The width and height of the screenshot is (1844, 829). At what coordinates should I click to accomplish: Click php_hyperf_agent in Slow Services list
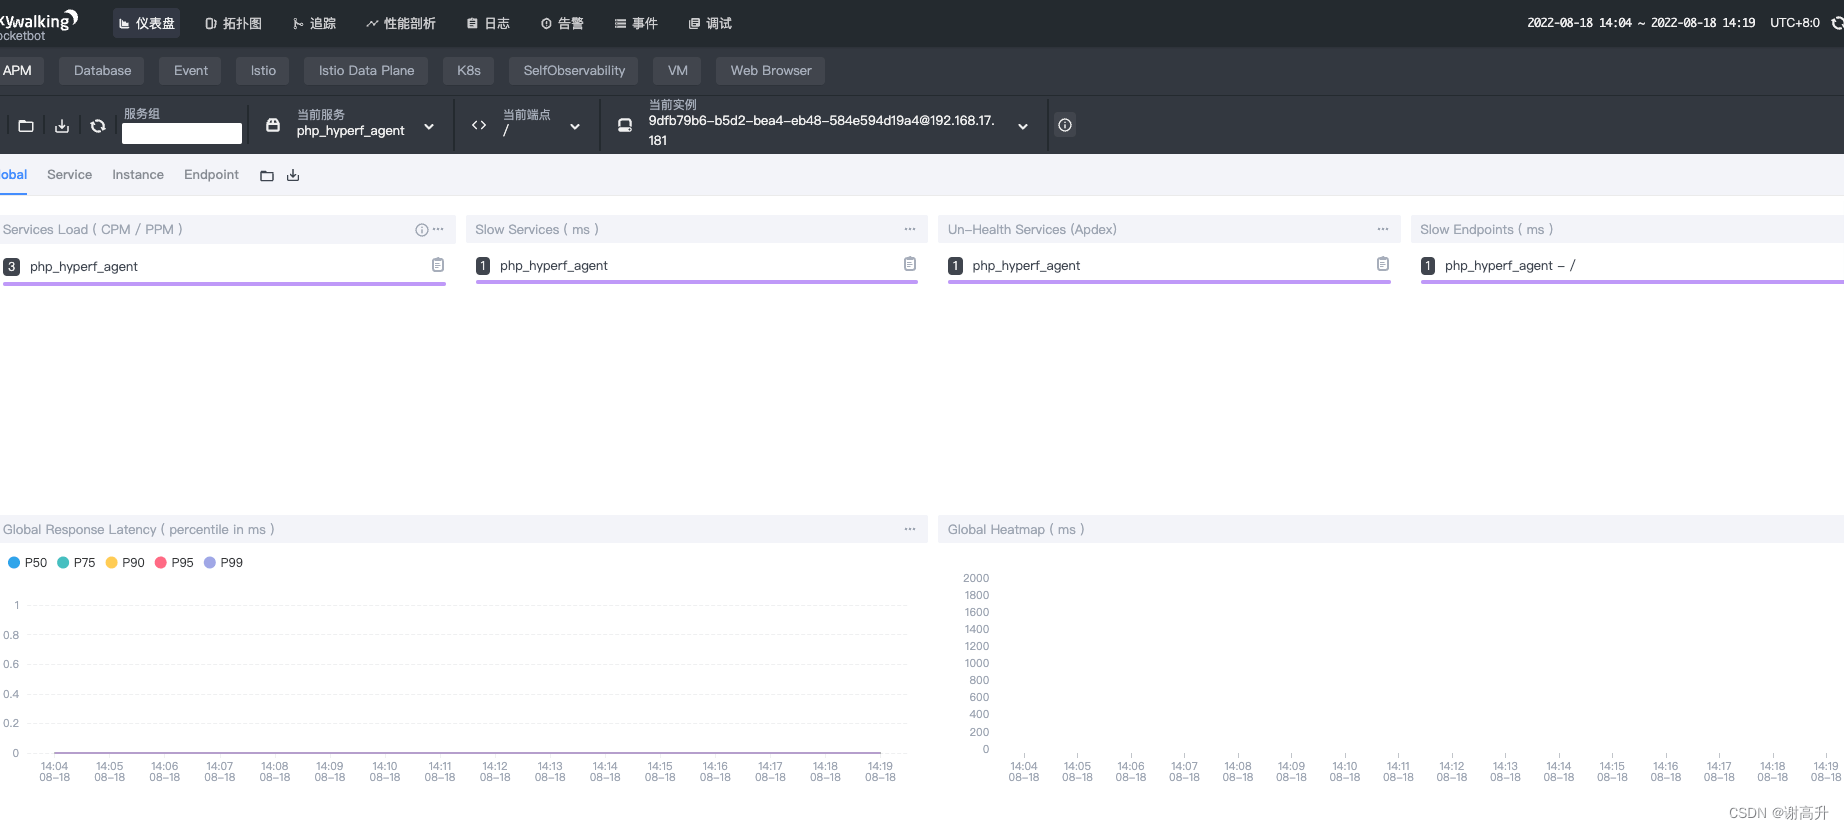(x=554, y=265)
